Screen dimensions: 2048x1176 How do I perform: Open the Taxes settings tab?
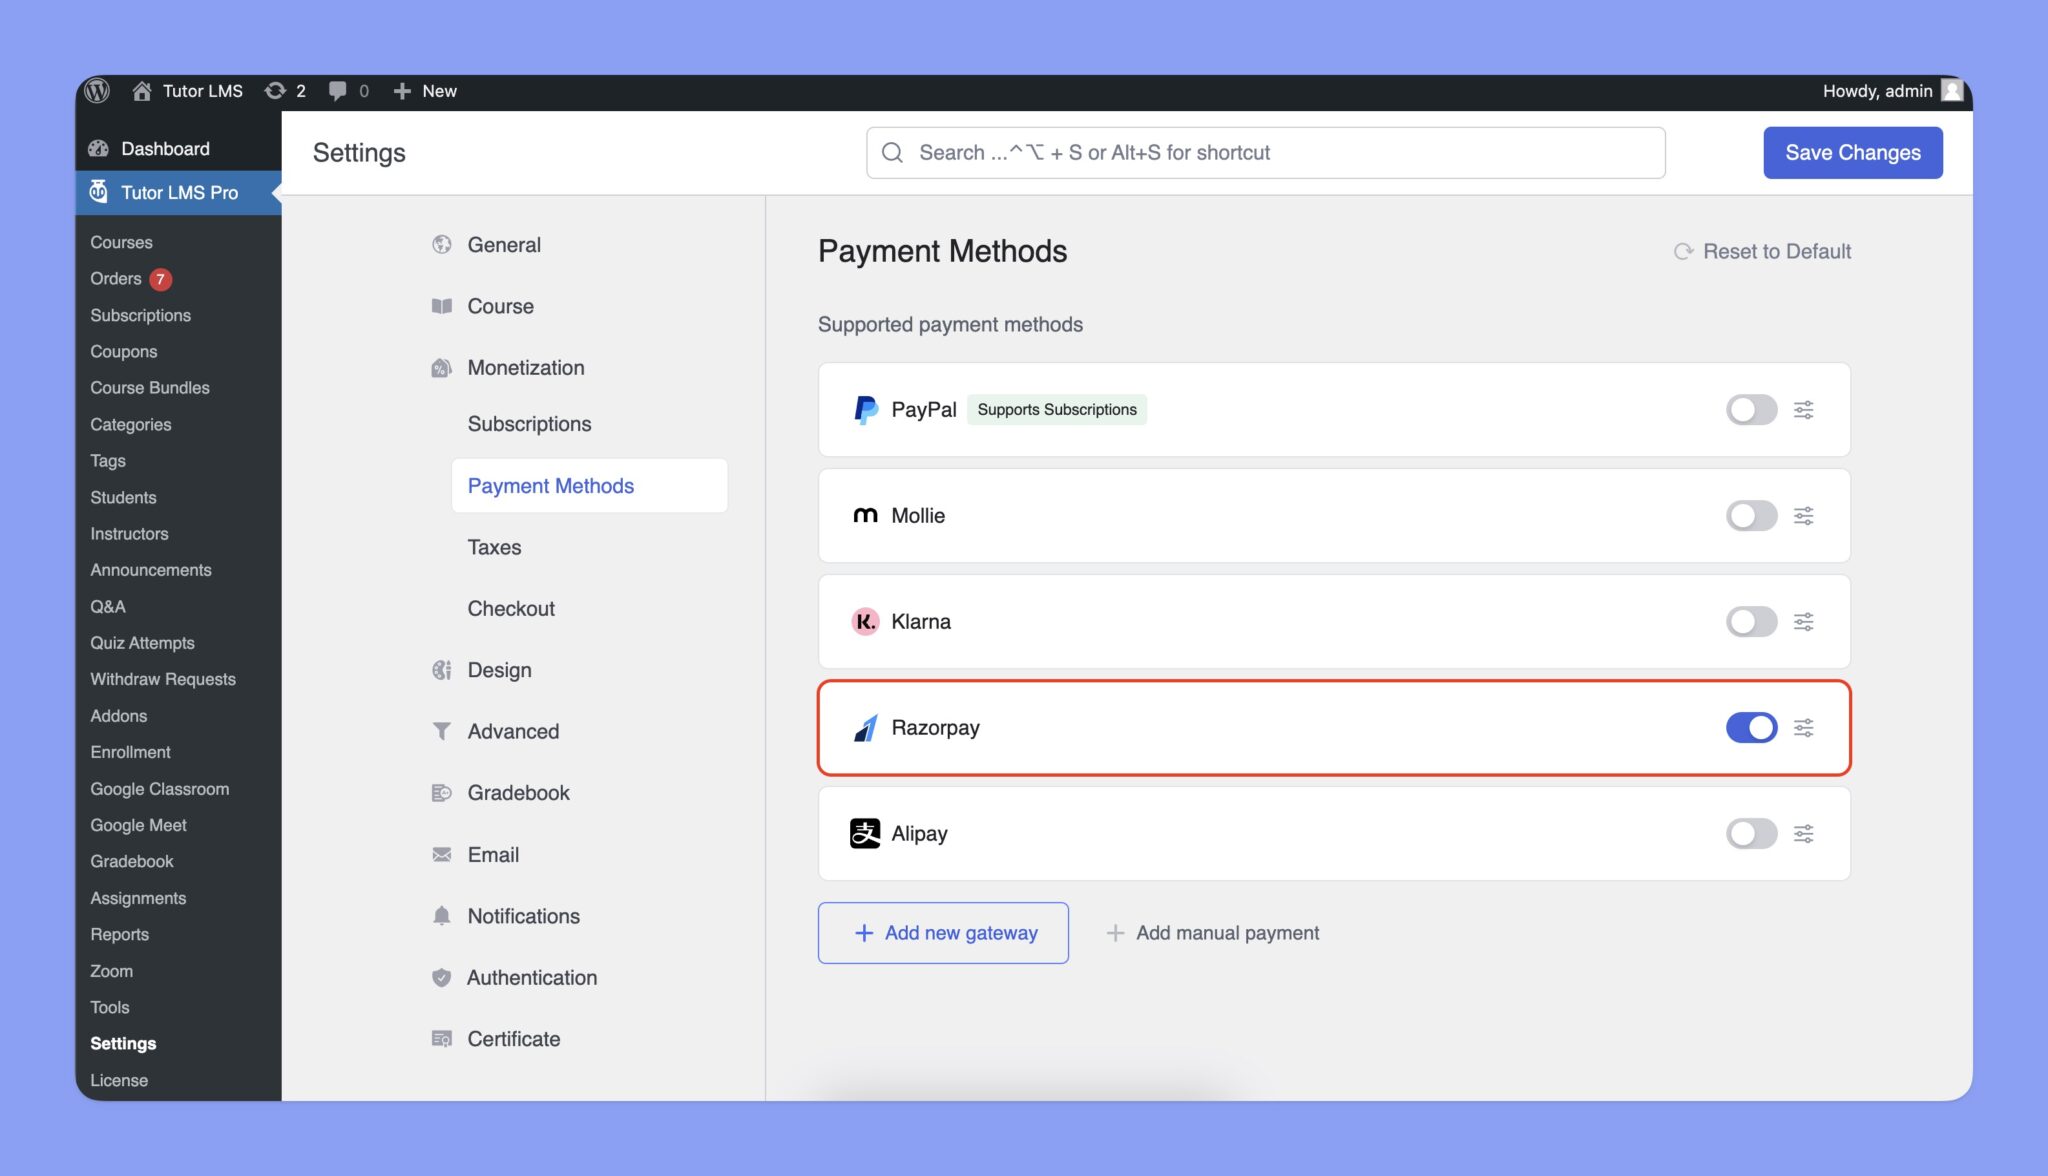pyautogui.click(x=494, y=547)
